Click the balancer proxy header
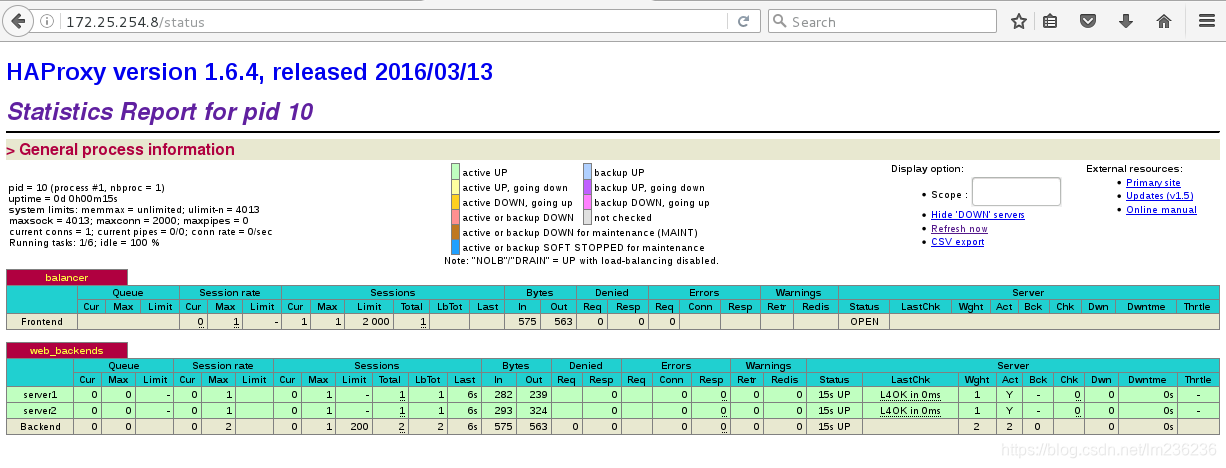The image size is (1226, 468). coord(67,277)
